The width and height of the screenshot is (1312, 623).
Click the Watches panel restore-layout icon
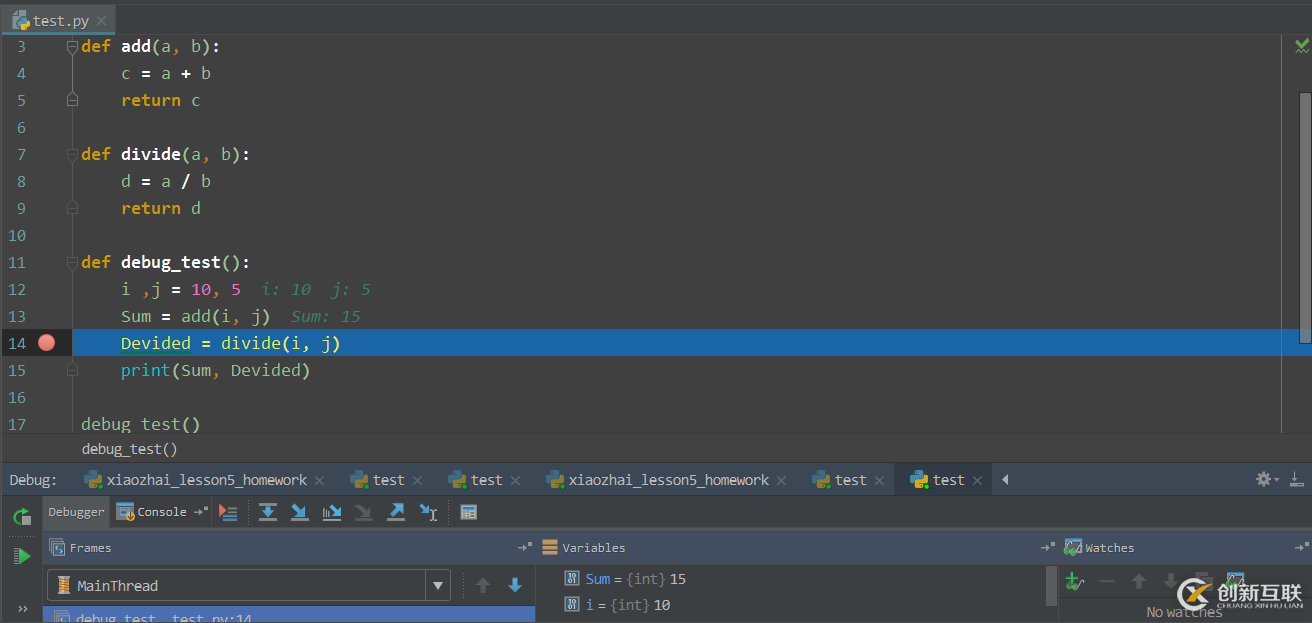1301,548
